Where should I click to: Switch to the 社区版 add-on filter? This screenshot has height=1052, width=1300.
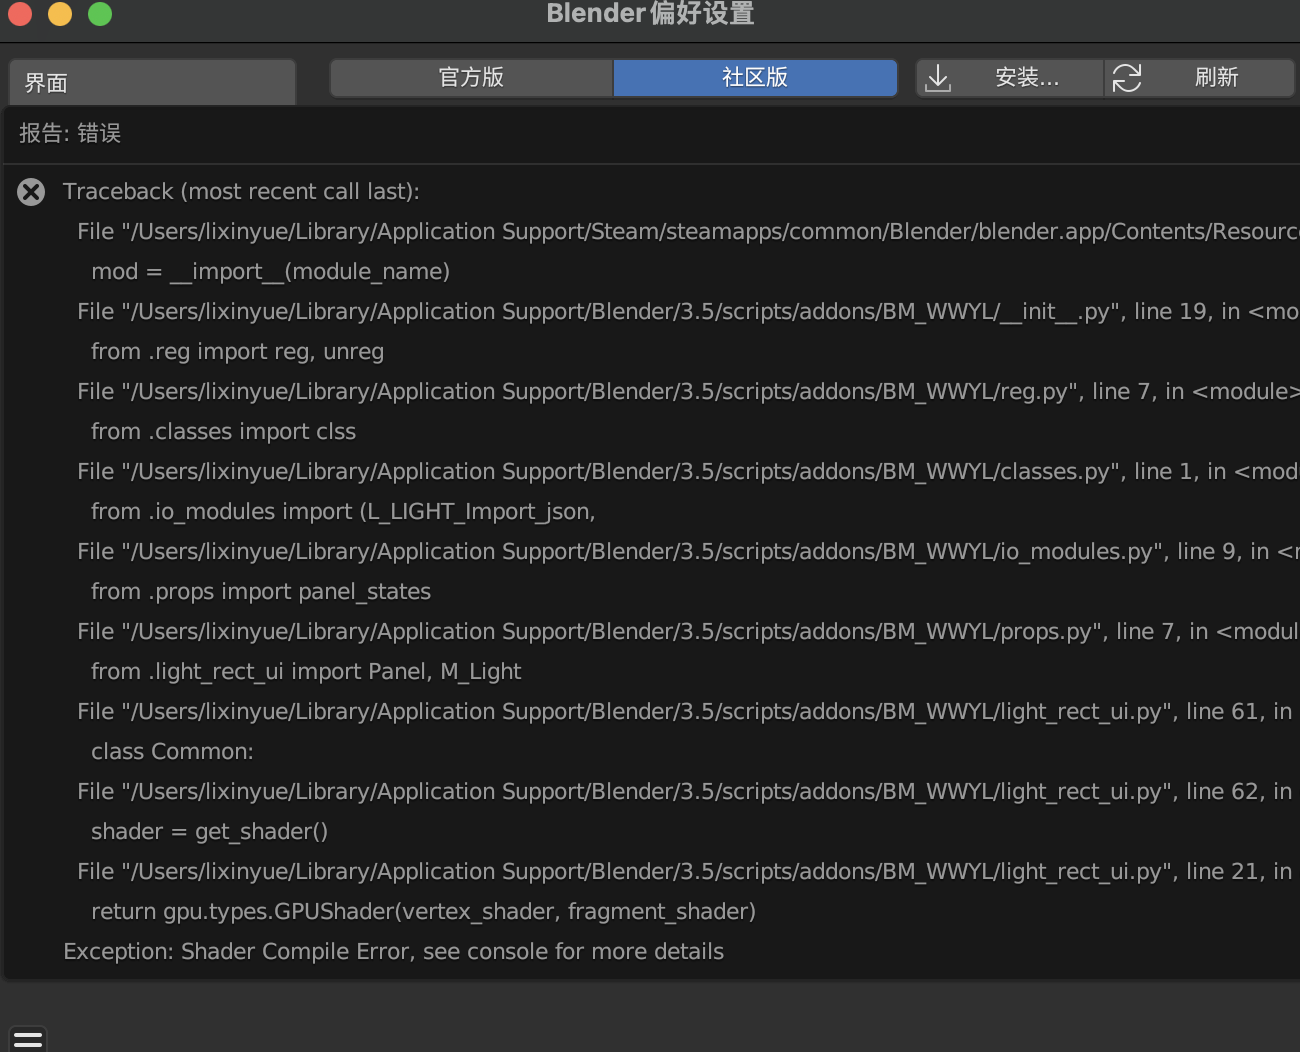(755, 78)
